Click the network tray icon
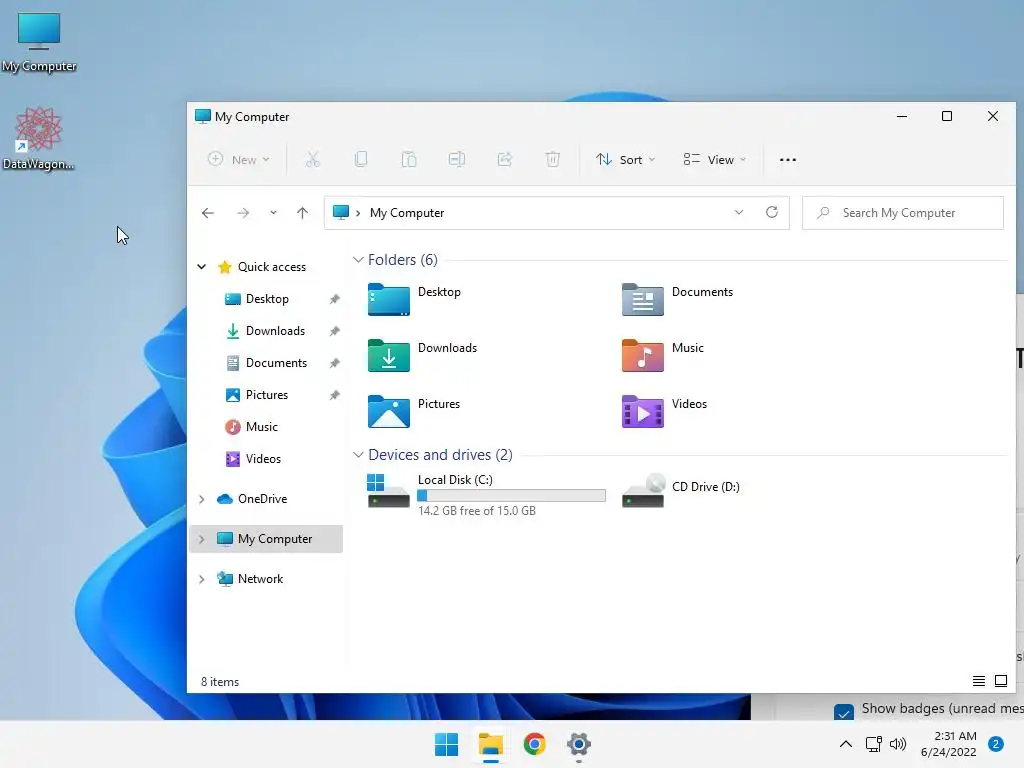The width and height of the screenshot is (1024, 768). 873,744
